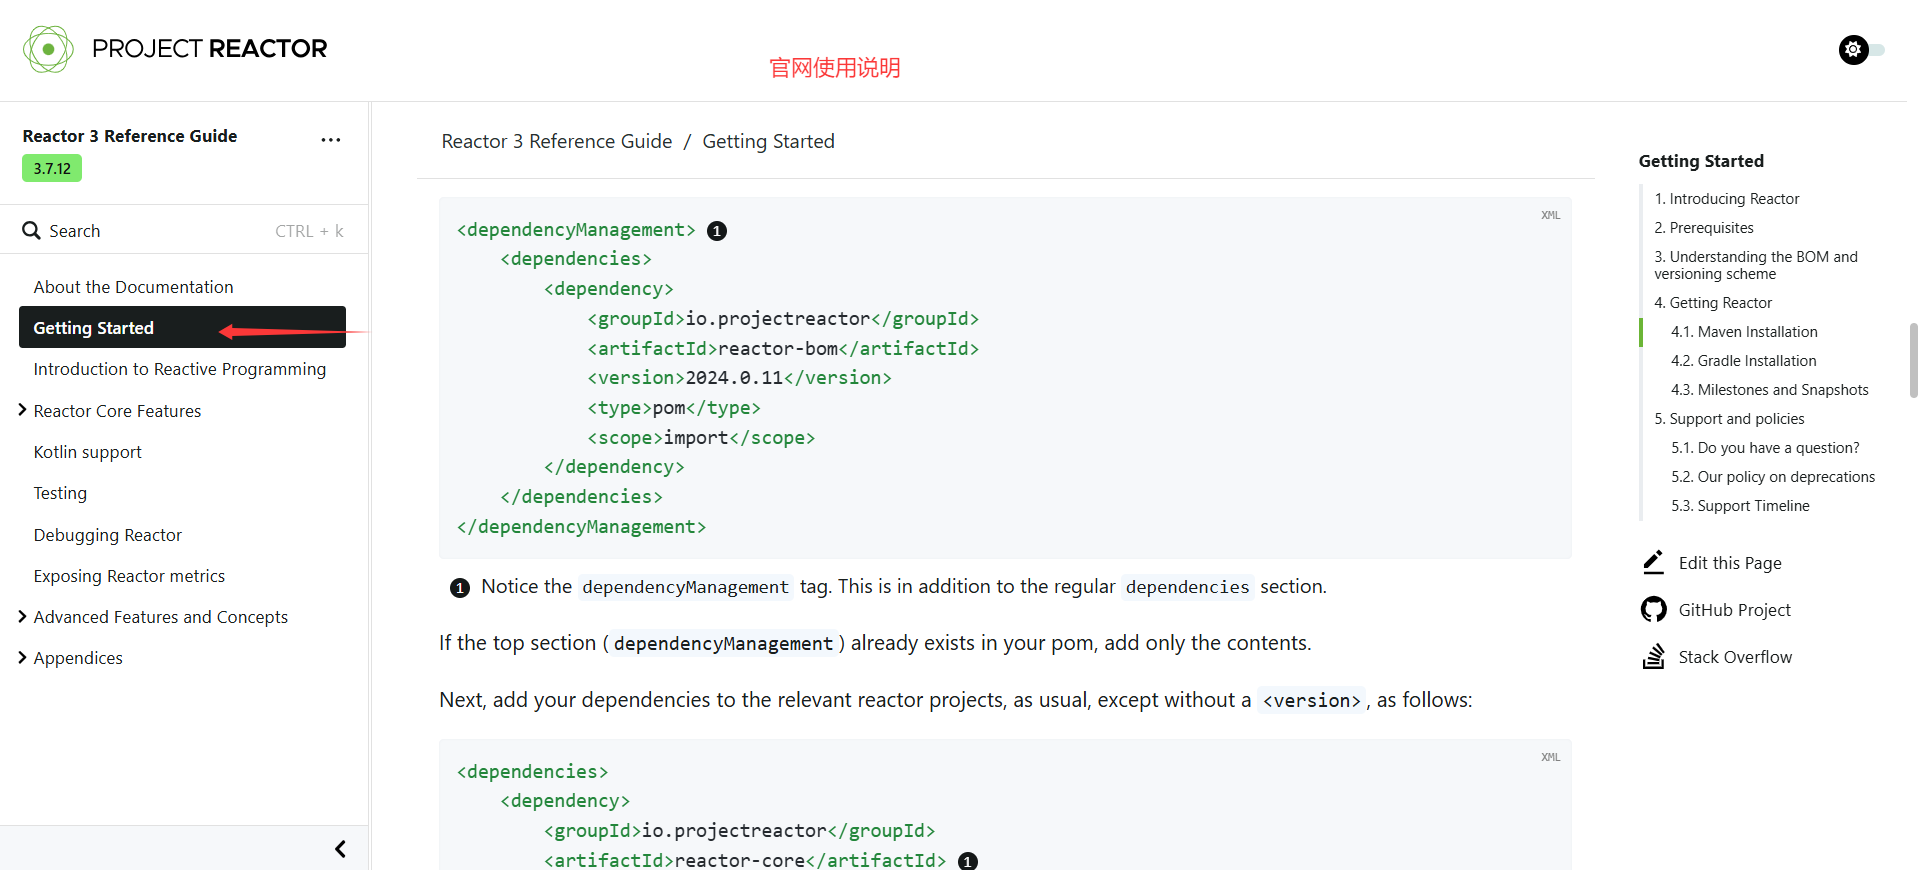Click the reactor-core artifactId line
1919x870 pixels.
pyautogui.click(x=745, y=860)
